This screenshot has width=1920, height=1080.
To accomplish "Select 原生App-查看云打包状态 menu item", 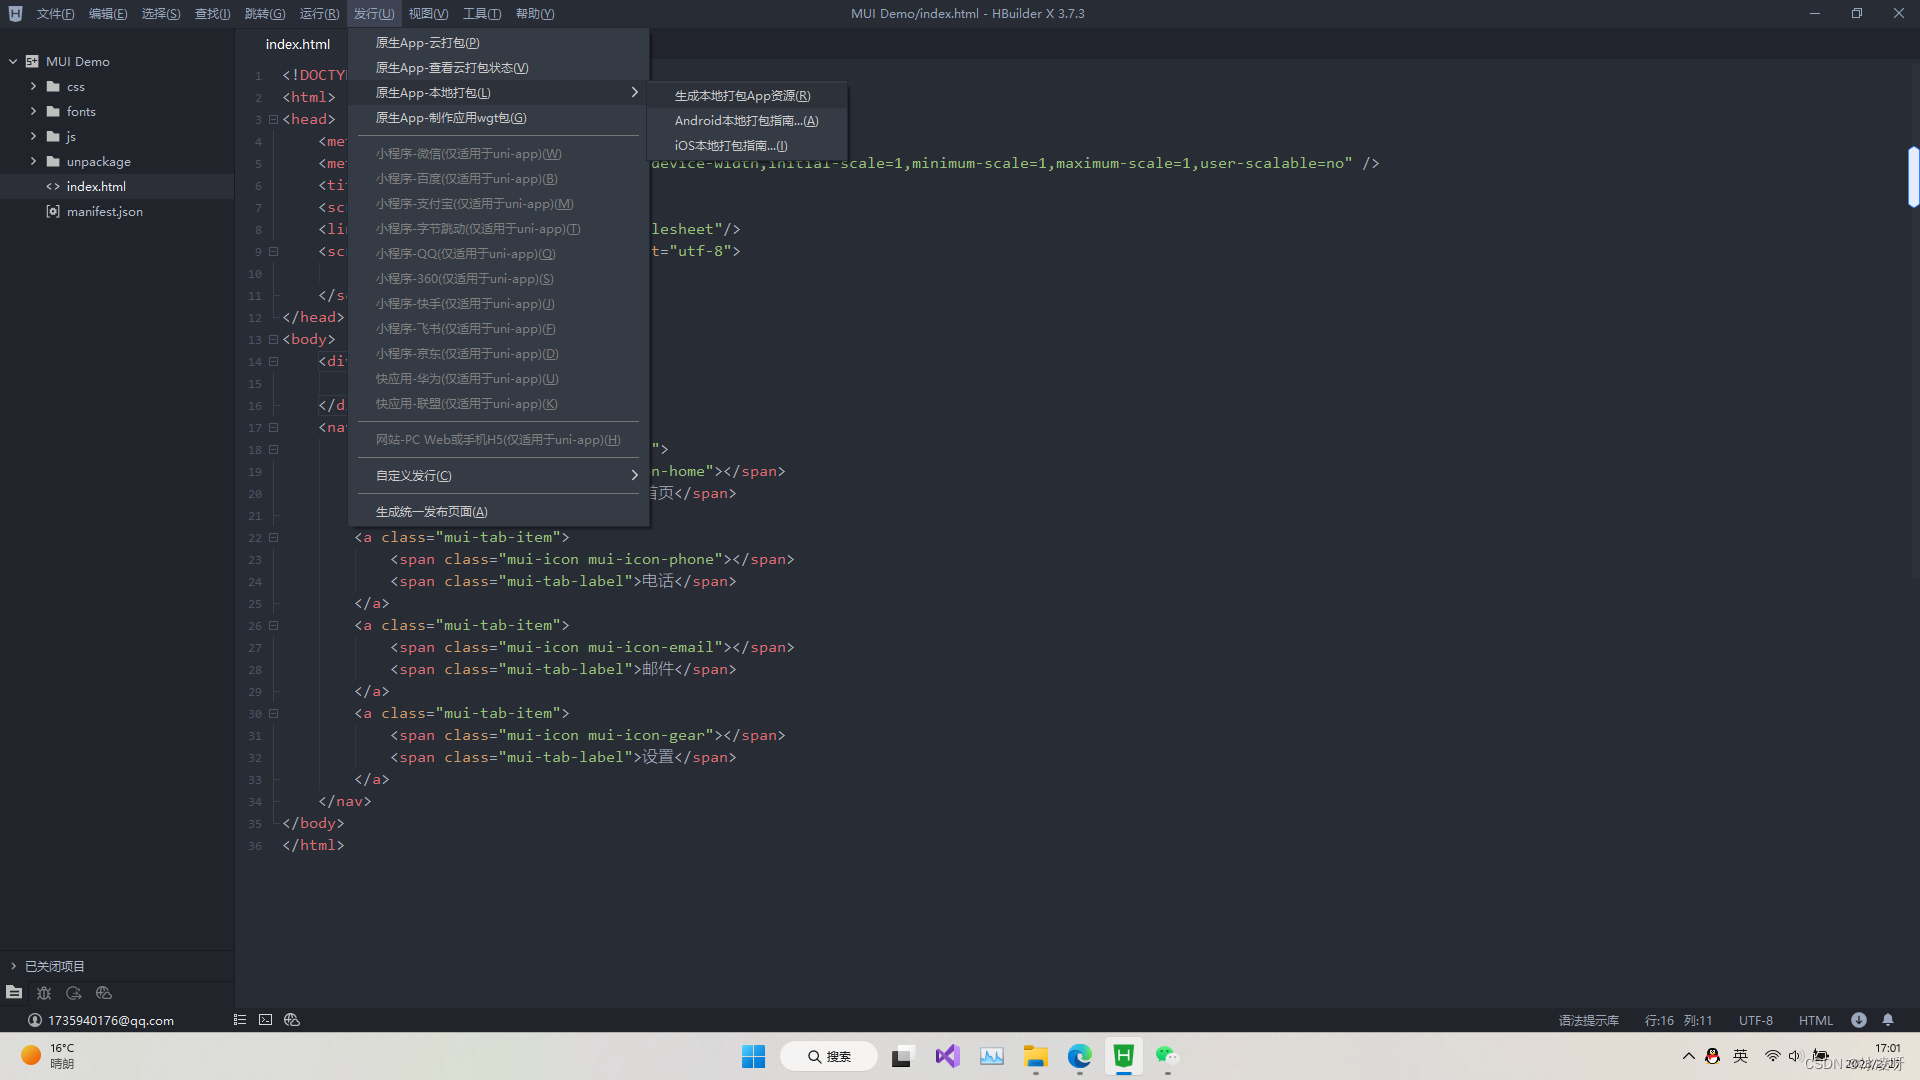I will (x=498, y=68).
